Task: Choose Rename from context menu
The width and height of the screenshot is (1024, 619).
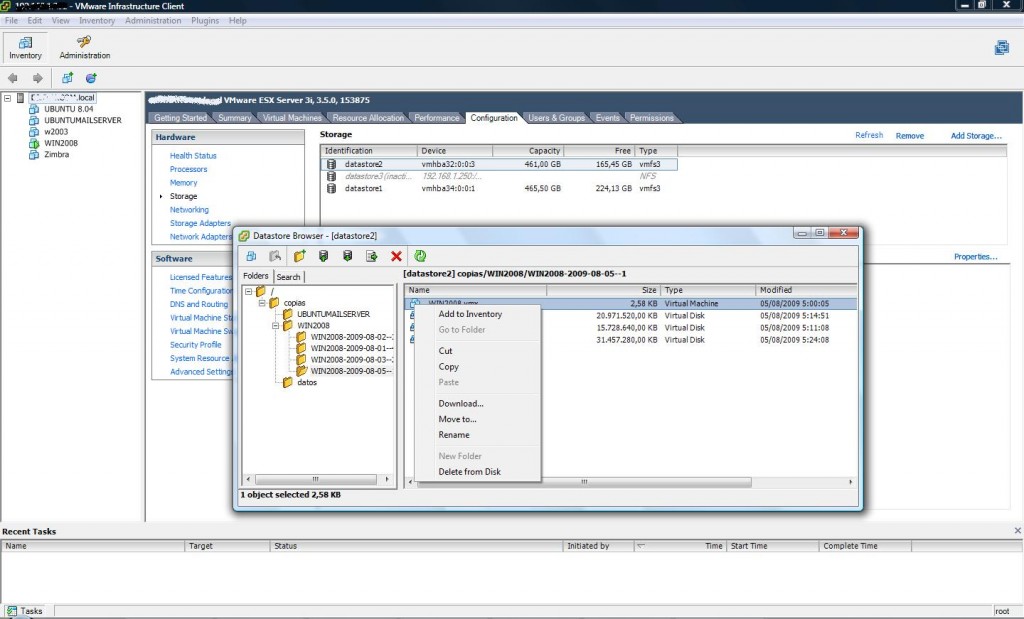Action: 454,435
